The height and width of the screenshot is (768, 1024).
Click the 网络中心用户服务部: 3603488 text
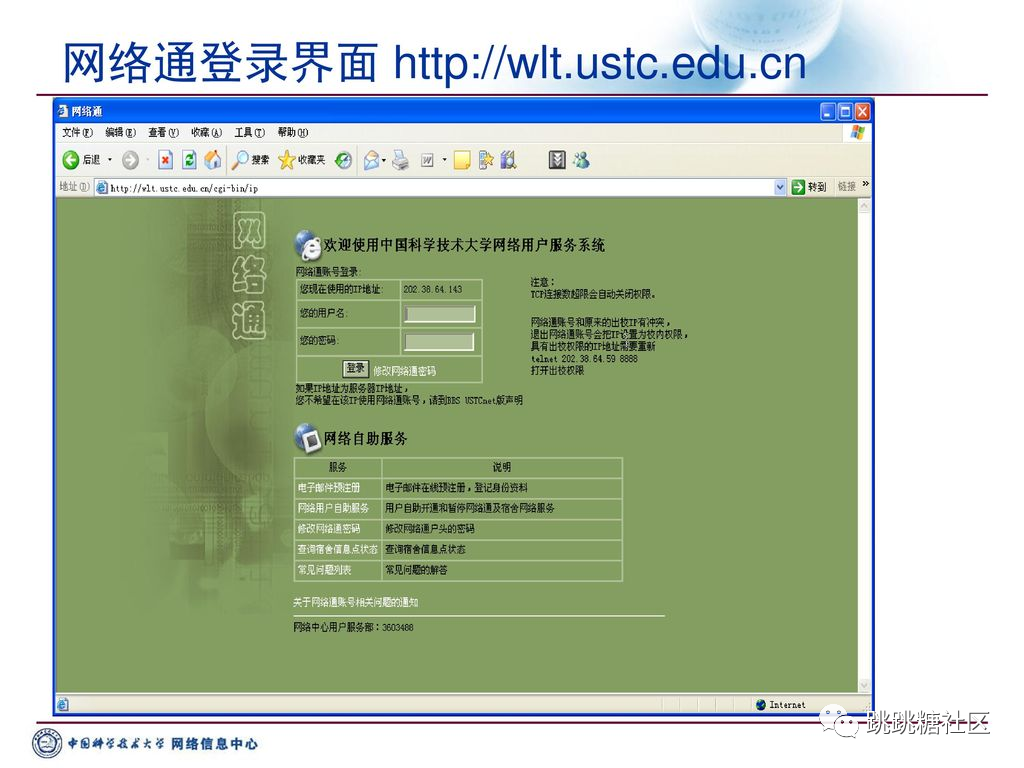point(353,628)
